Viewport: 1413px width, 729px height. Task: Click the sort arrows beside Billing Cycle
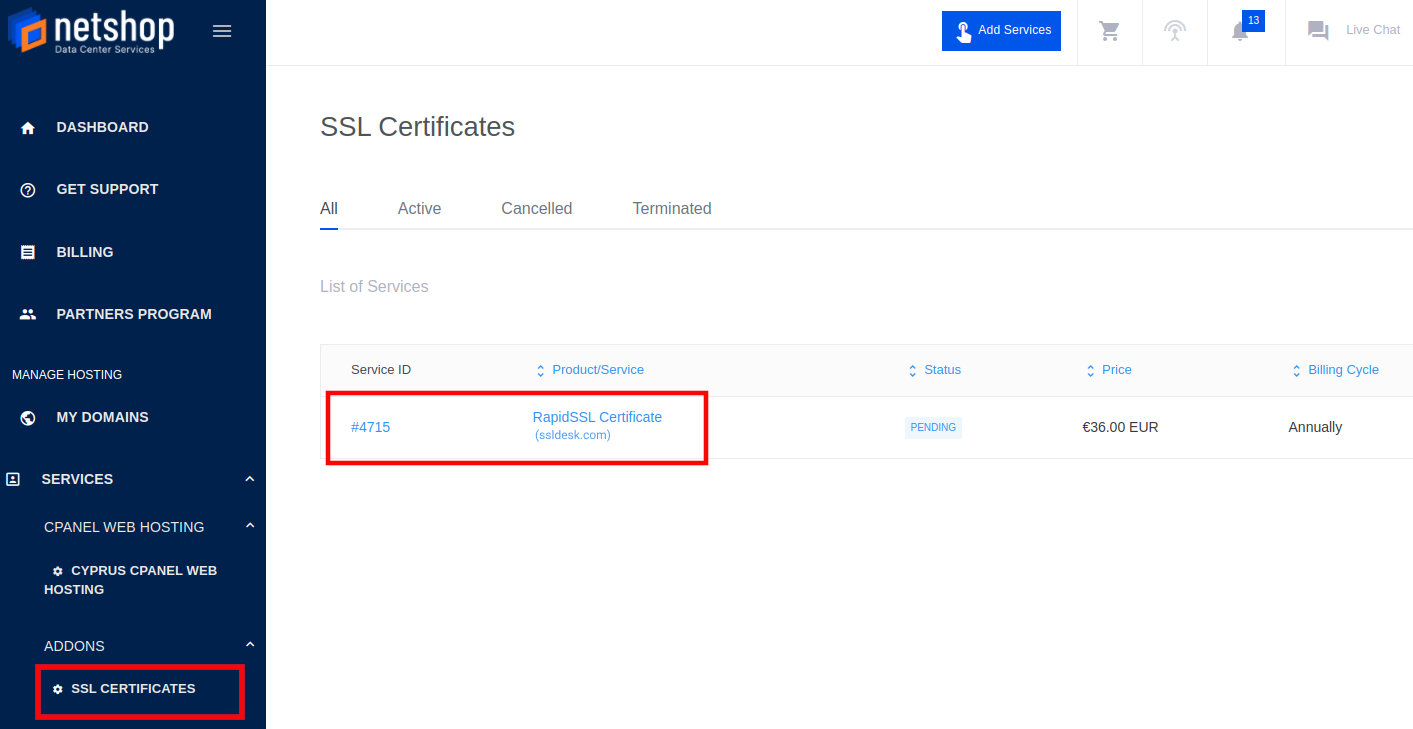pos(1297,371)
